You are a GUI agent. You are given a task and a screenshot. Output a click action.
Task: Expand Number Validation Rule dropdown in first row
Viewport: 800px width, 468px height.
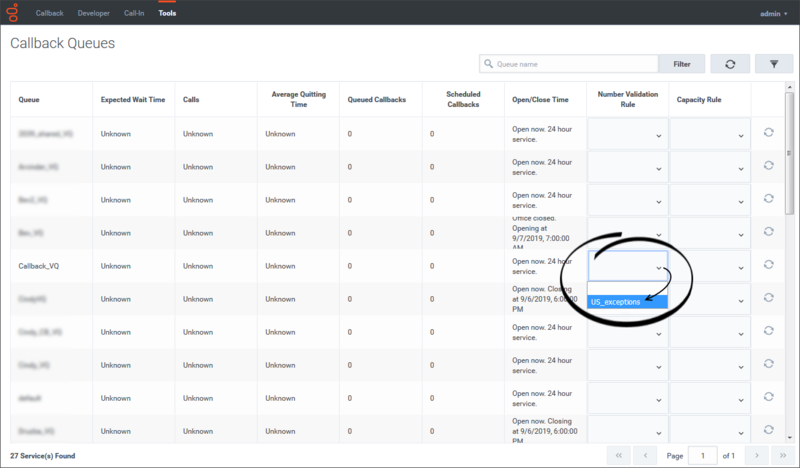coord(627,134)
